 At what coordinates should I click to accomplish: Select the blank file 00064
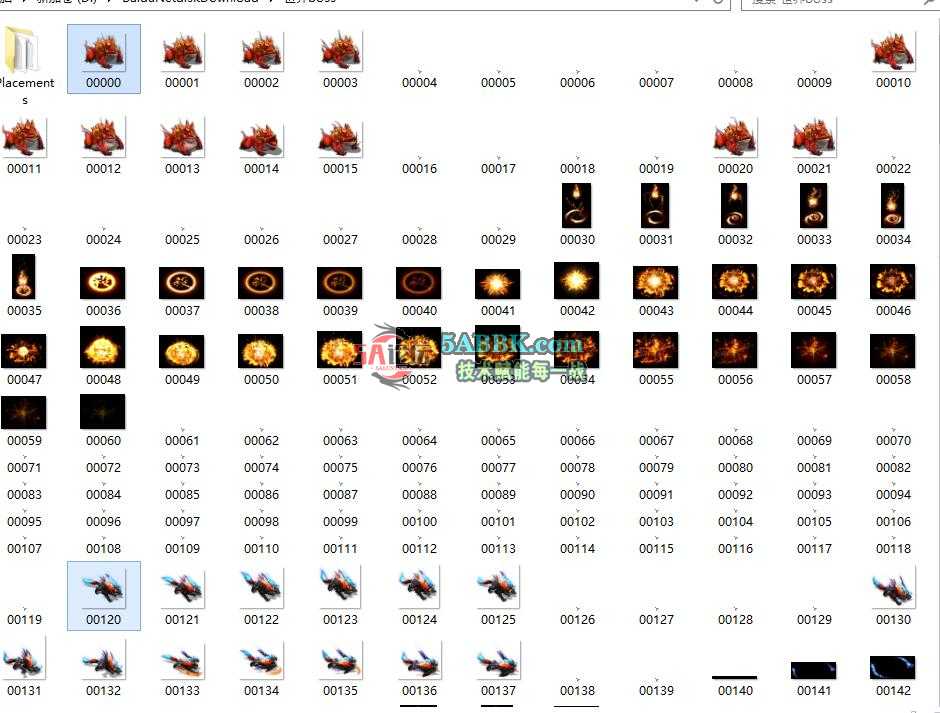419,440
